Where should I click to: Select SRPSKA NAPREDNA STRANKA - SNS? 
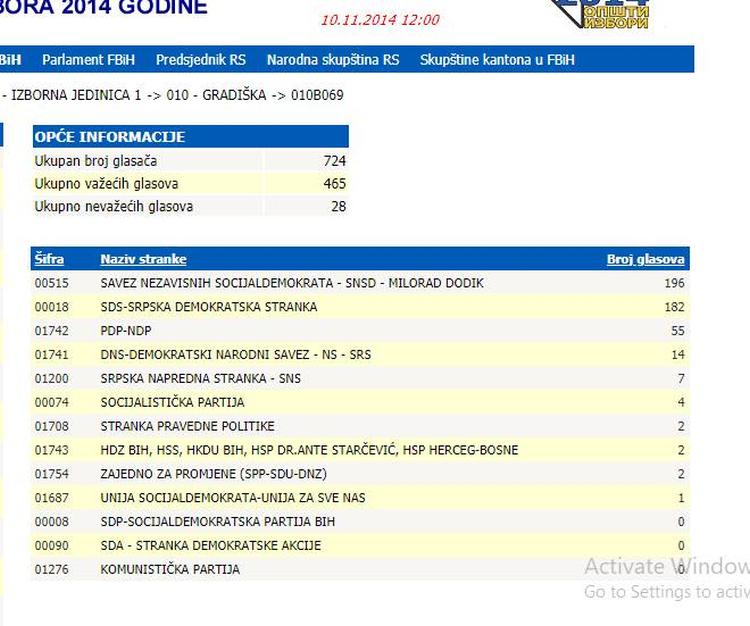[x=201, y=379]
